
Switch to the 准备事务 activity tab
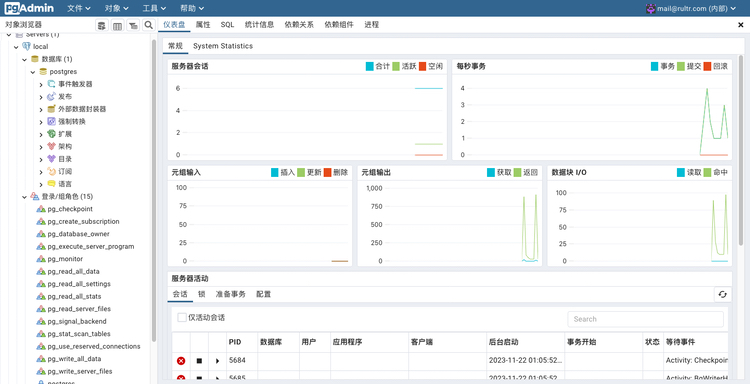[x=231, y=294]
